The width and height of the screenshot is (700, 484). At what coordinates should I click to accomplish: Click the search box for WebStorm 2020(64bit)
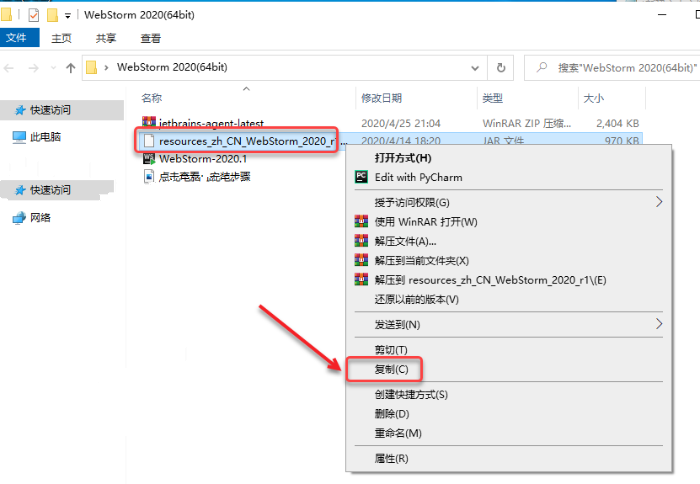pos(612,68)
